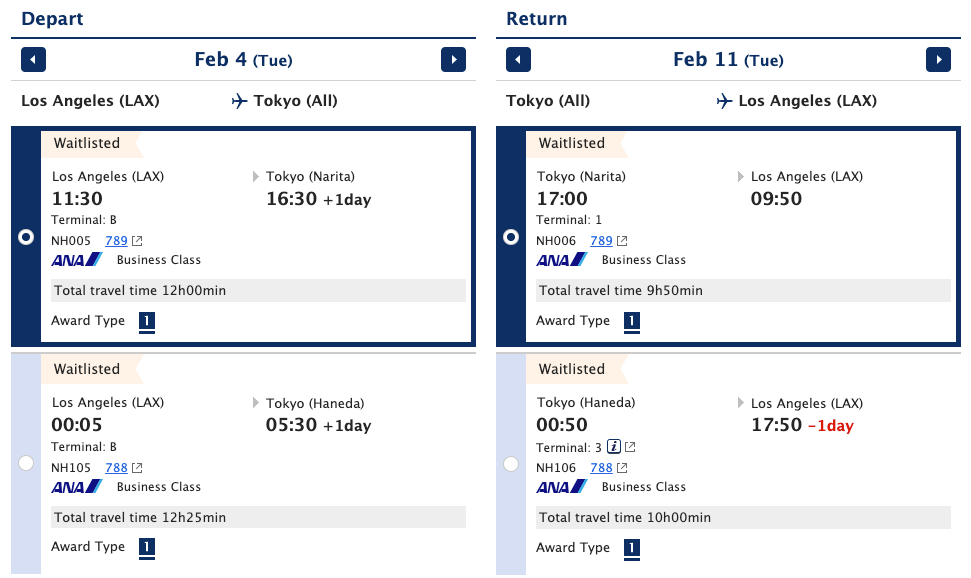Go to next return date after Feb 11
971x578 pixels.
pyautogui.click(x=938, y=60)
